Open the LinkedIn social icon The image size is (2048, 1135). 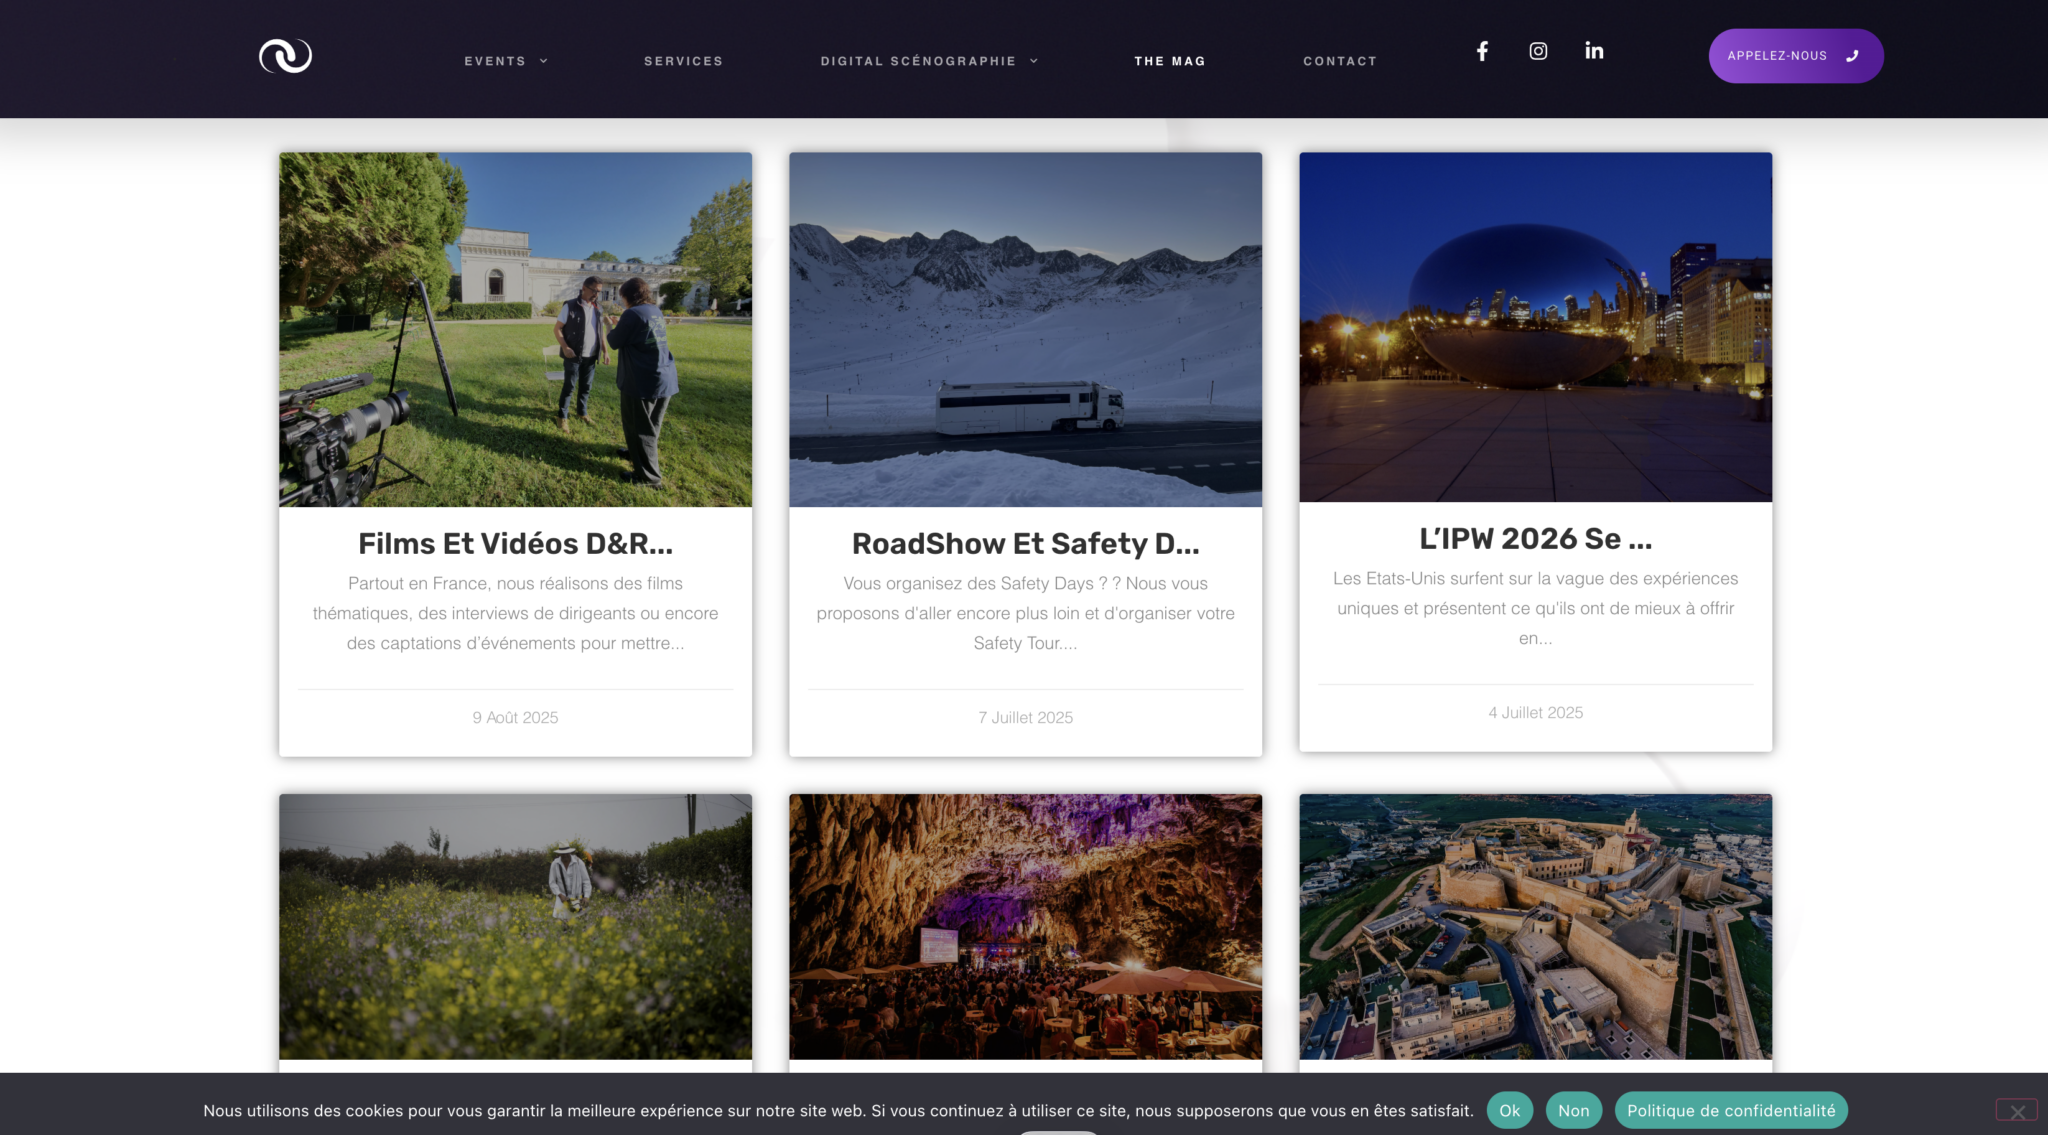coord(1594,51)
